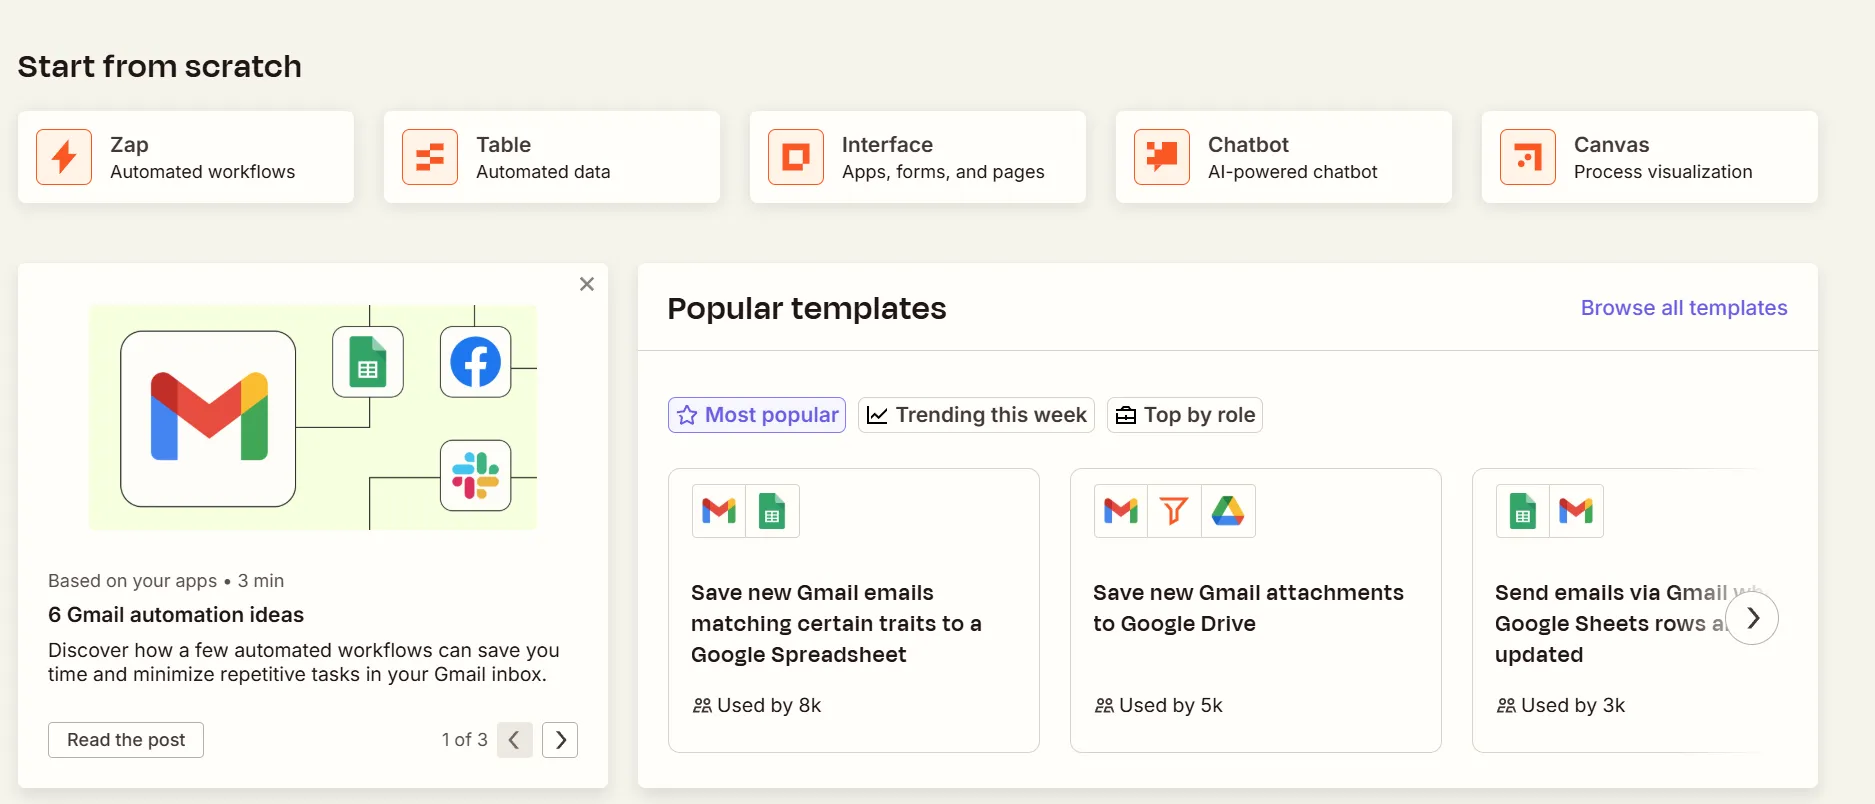
Task: Click the Google Drive icon on template
Action: pyautogui.click(x=1228, y=511)
